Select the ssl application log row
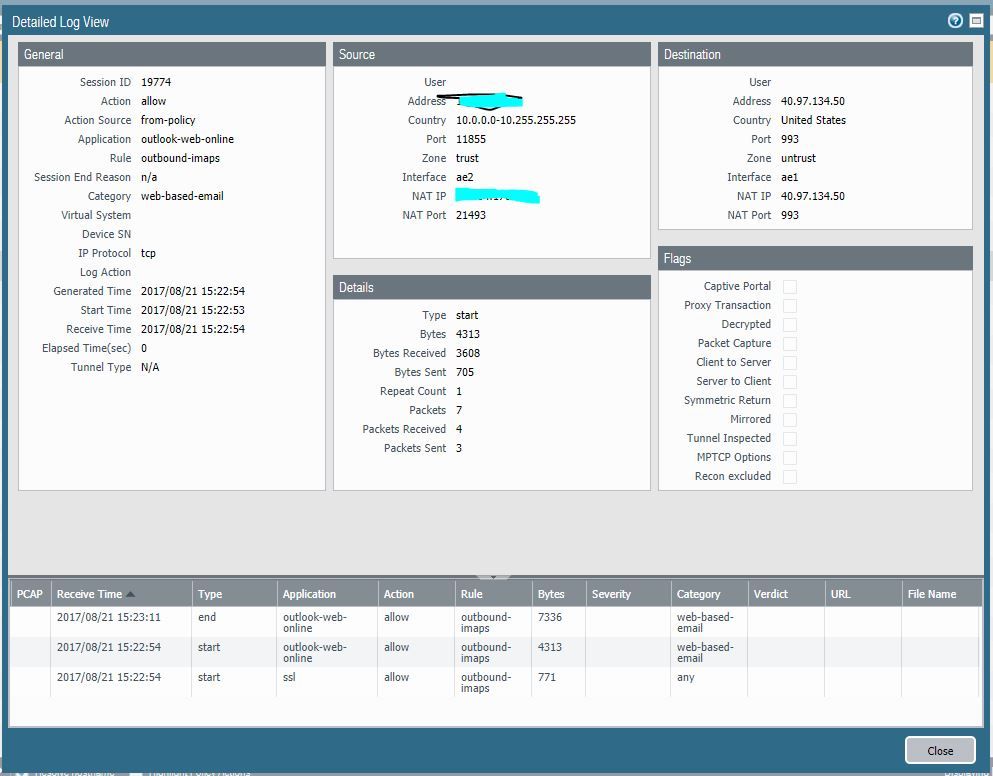 (296, 678)
